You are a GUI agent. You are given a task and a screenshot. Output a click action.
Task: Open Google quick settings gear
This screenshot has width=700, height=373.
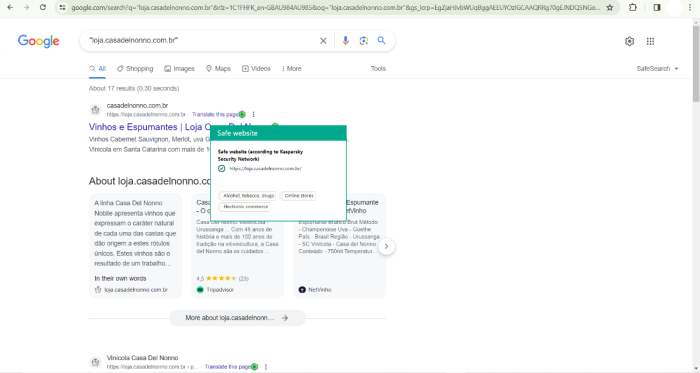click(x=629, y=41)
